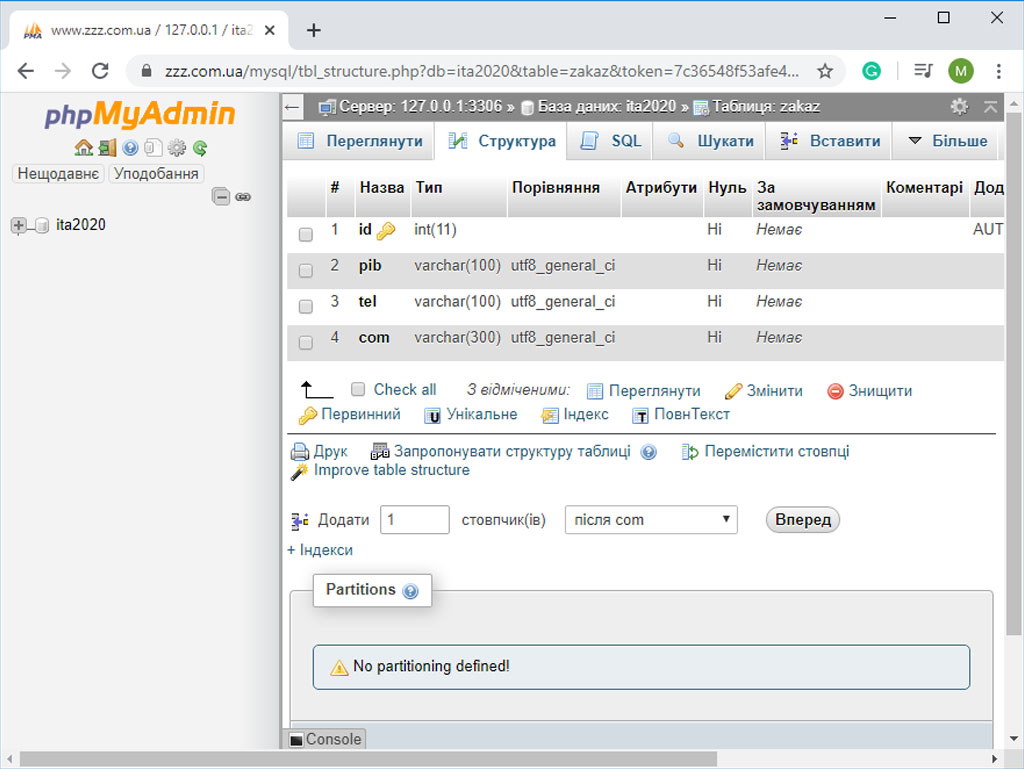1024x769 pixels.
Task: Click Переглянути link in checked-actions row
Action: tap(643, 391)
